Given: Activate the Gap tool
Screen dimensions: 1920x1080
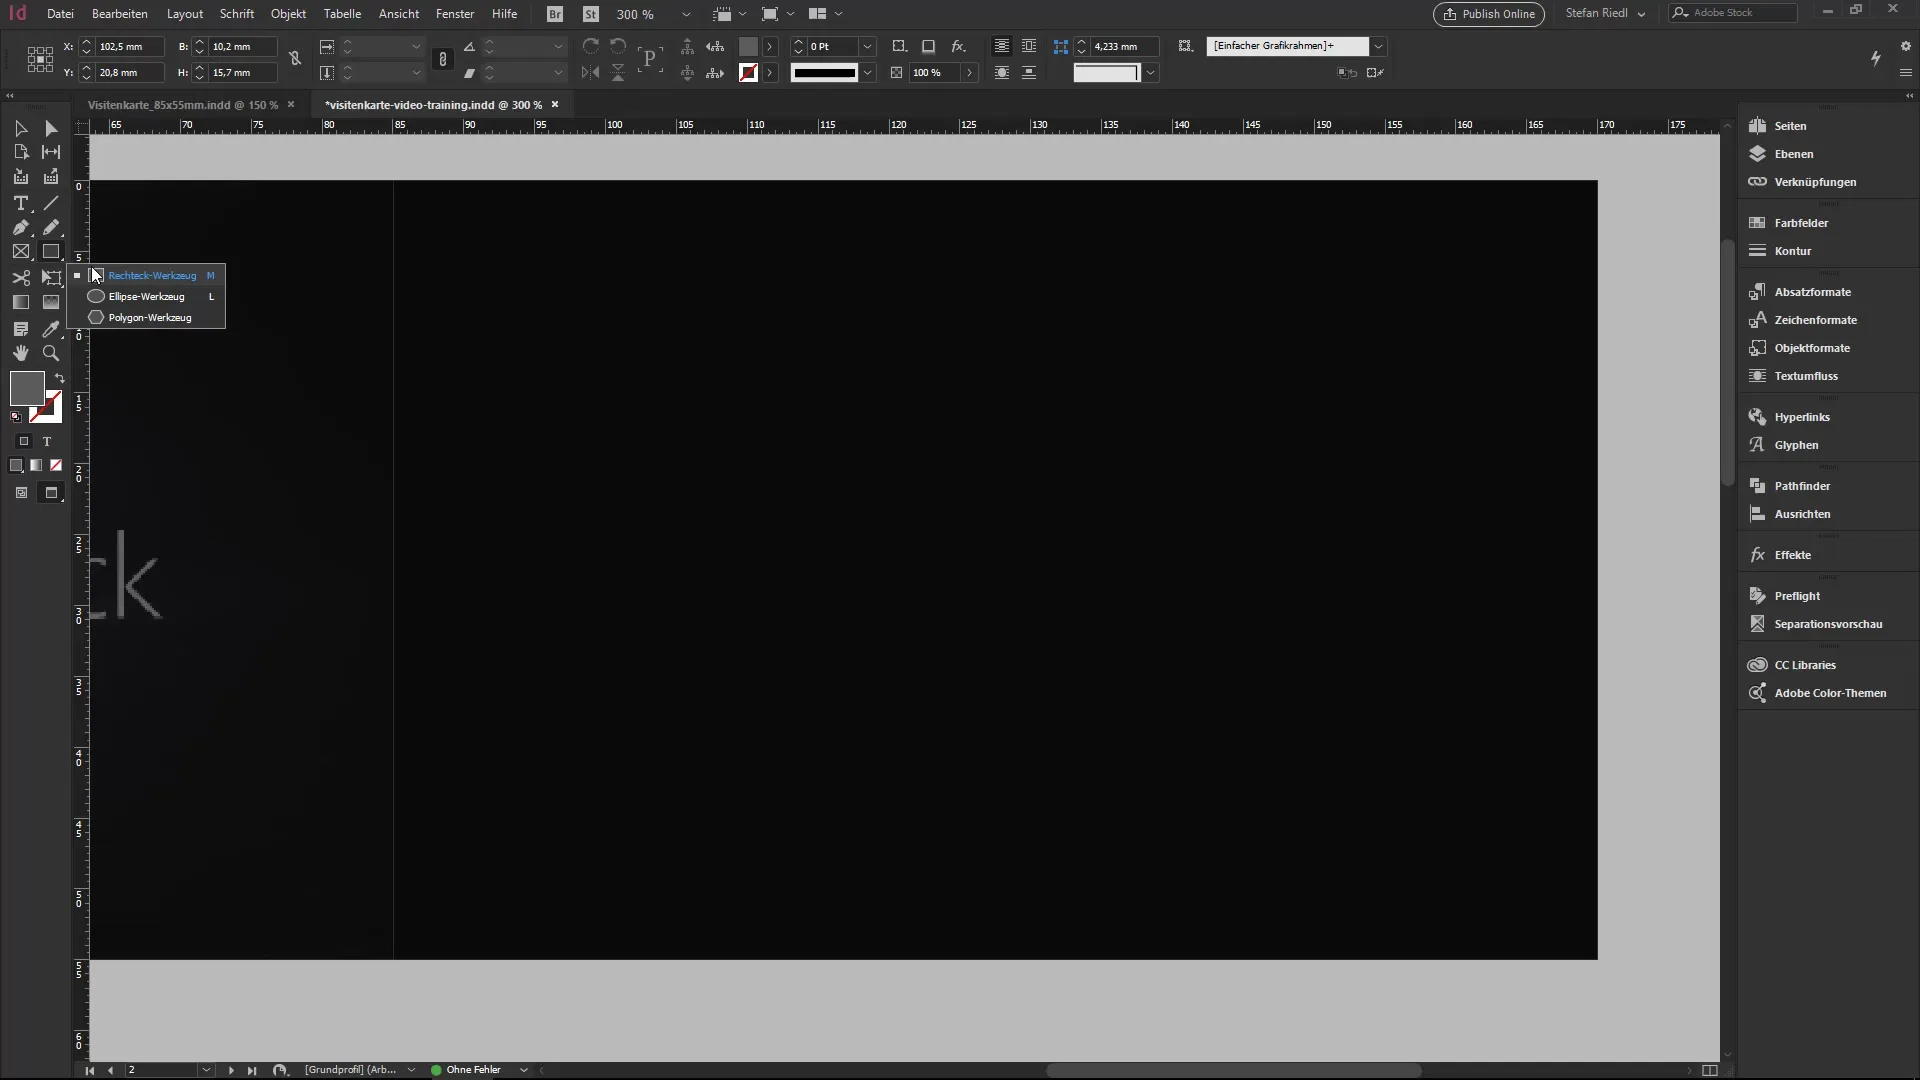Looking at the screenshot, I should [51, 152].
